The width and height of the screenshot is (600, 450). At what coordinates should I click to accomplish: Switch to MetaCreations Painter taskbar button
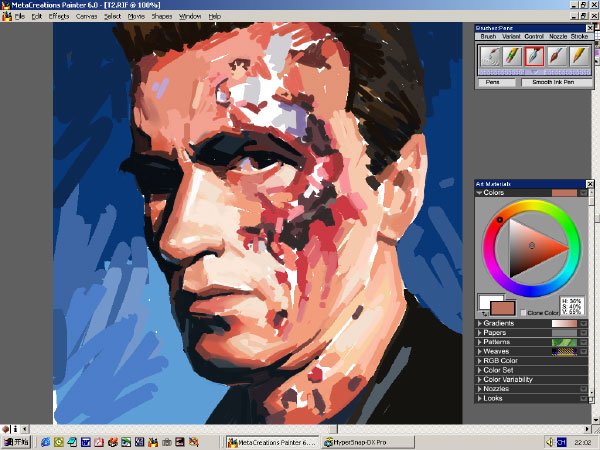tap(272, 442)
